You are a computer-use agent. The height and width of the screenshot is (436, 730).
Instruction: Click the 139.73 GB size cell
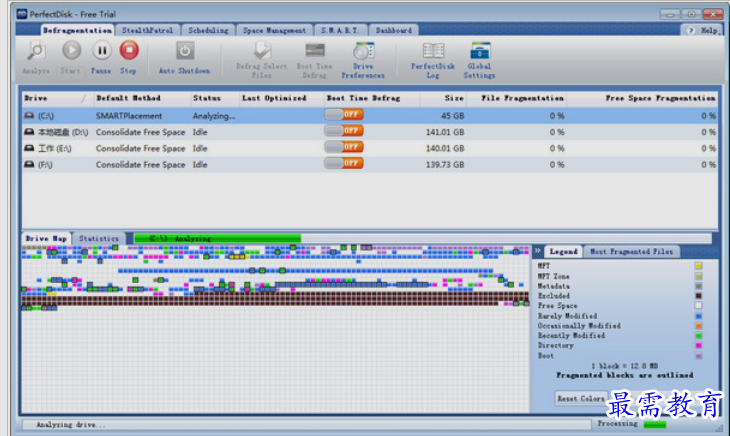coord(445,165)
